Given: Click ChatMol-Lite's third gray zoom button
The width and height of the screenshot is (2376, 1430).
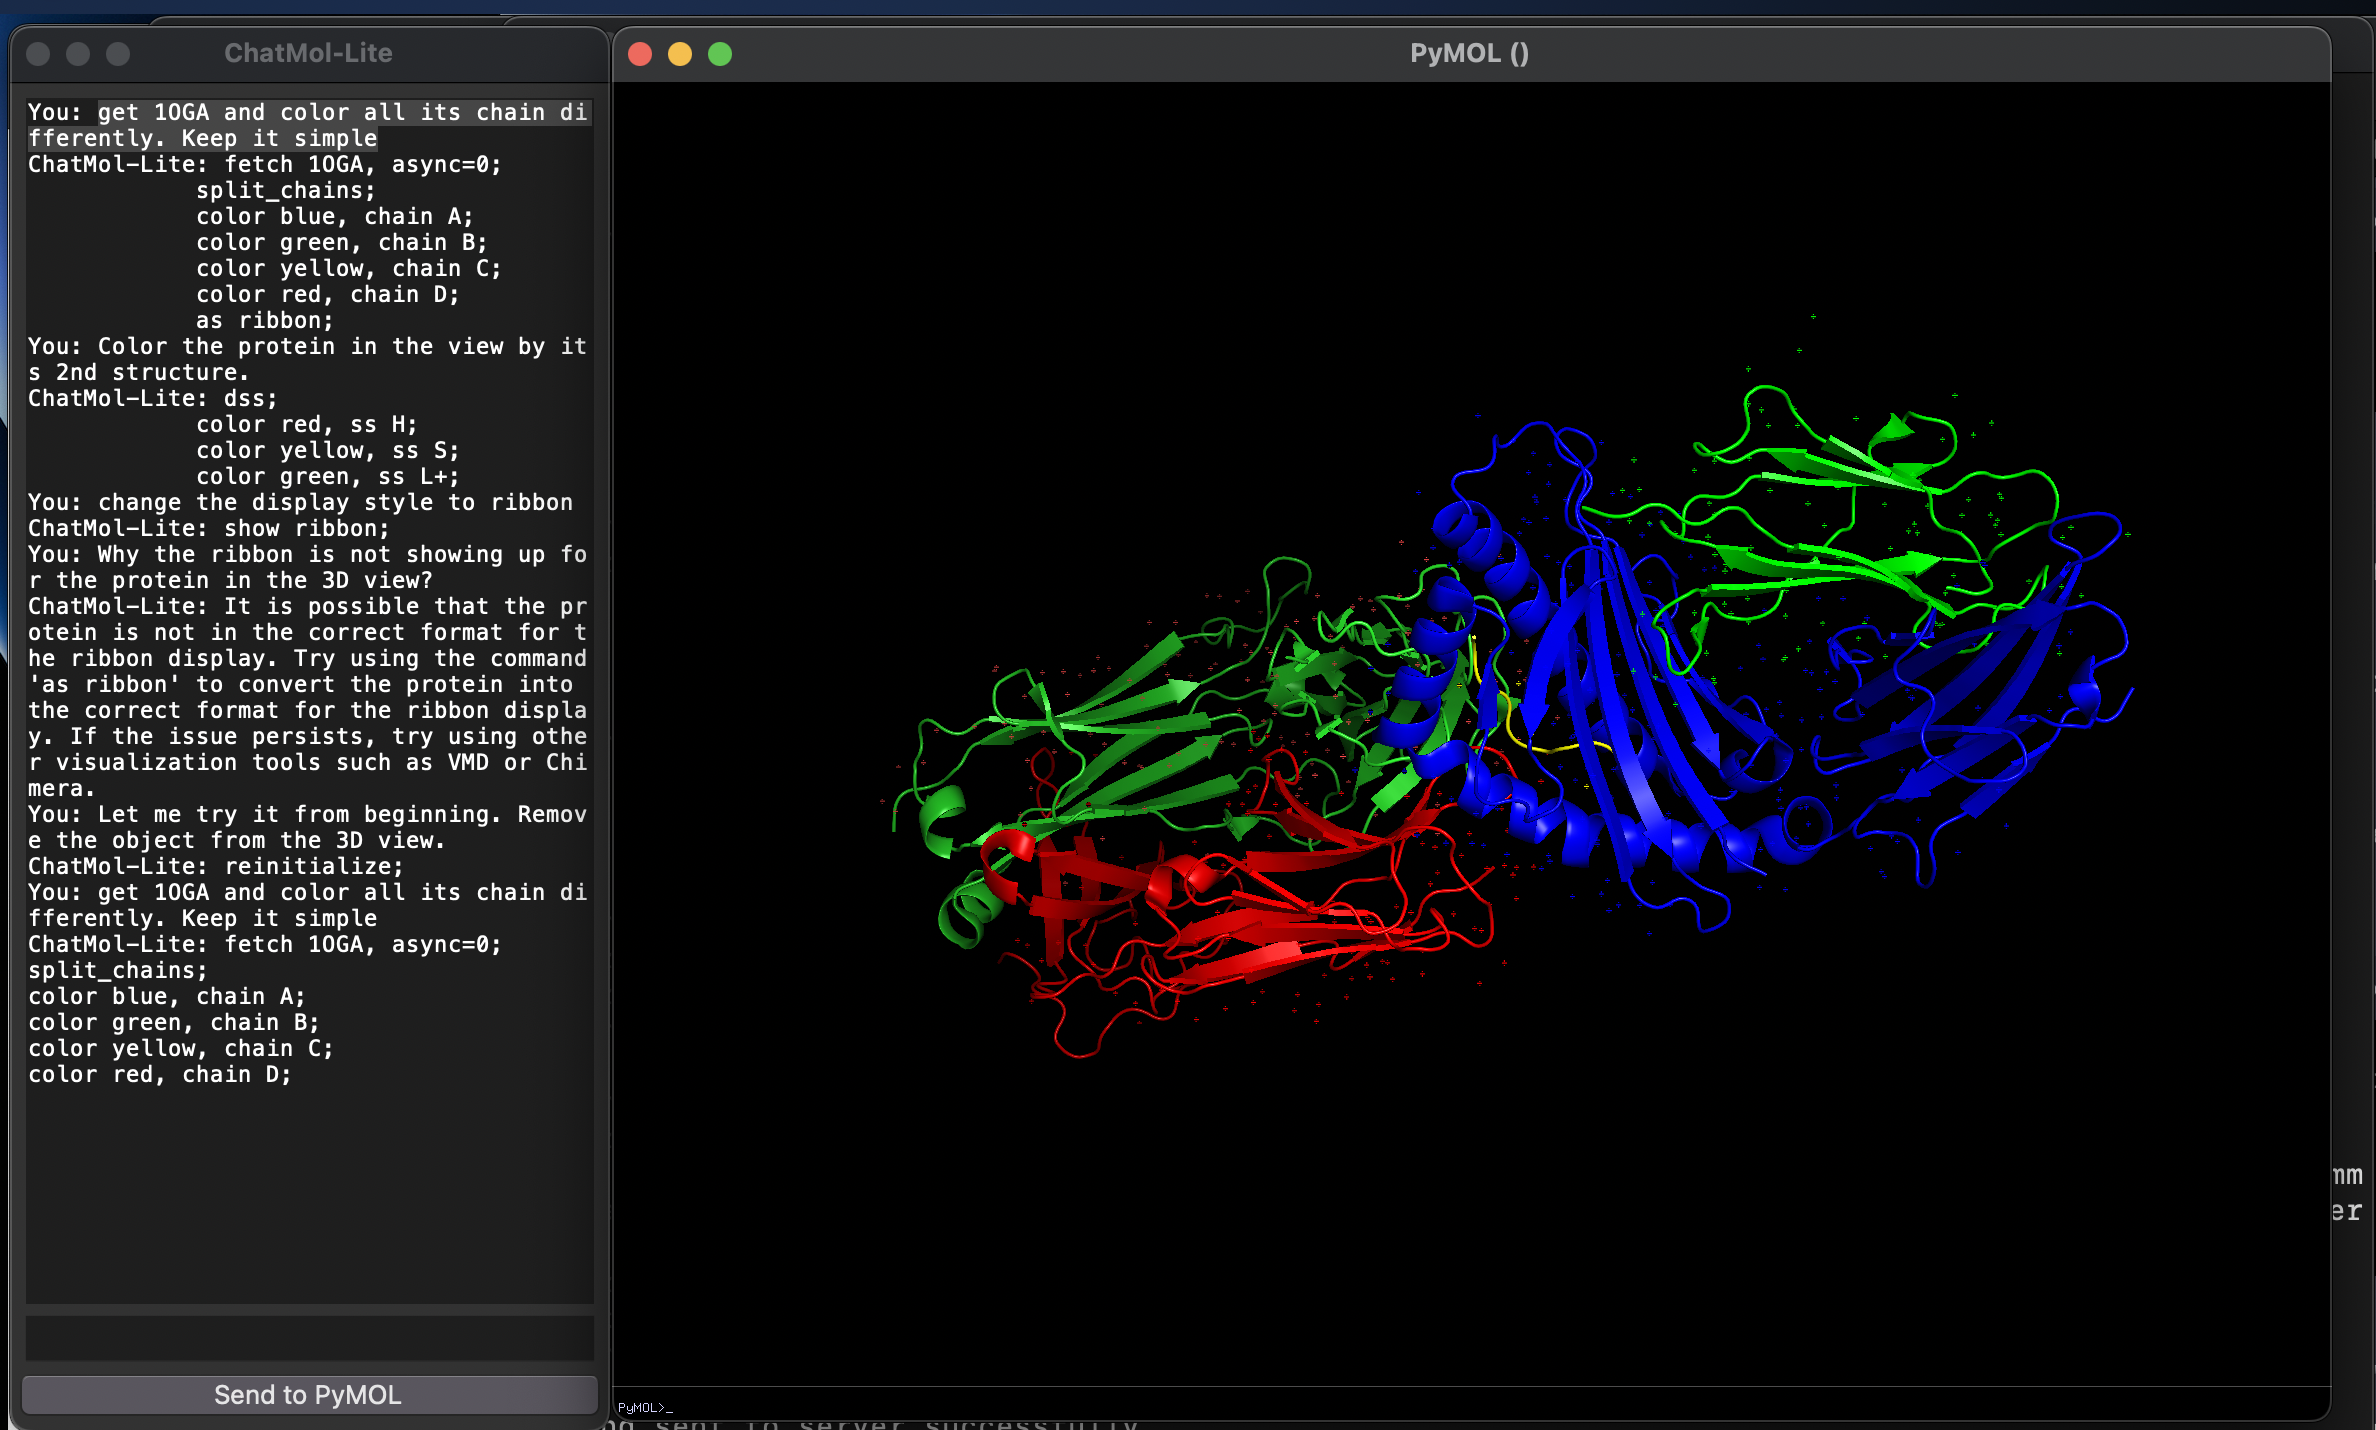Looking at the screenshot, I should tap(118, 54).
